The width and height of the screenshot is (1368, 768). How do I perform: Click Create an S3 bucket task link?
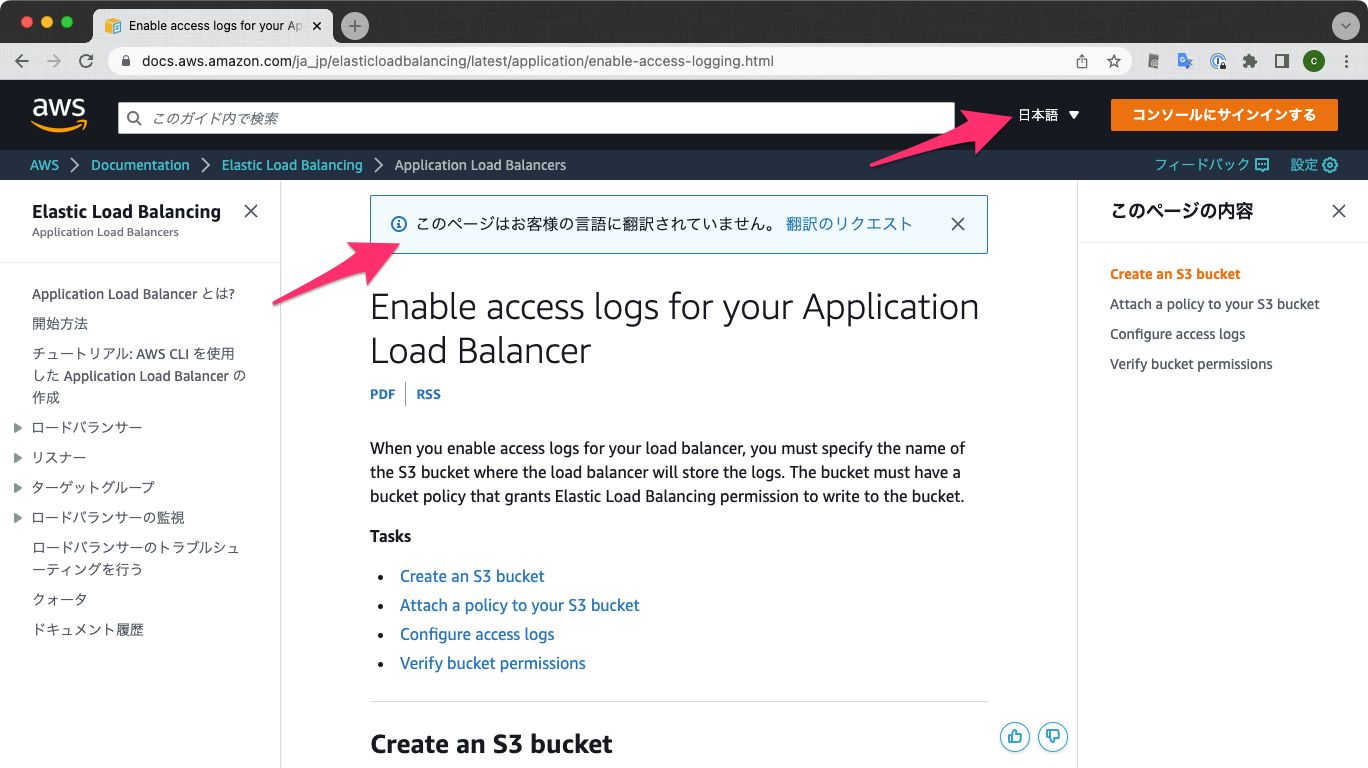pos(472,576)
